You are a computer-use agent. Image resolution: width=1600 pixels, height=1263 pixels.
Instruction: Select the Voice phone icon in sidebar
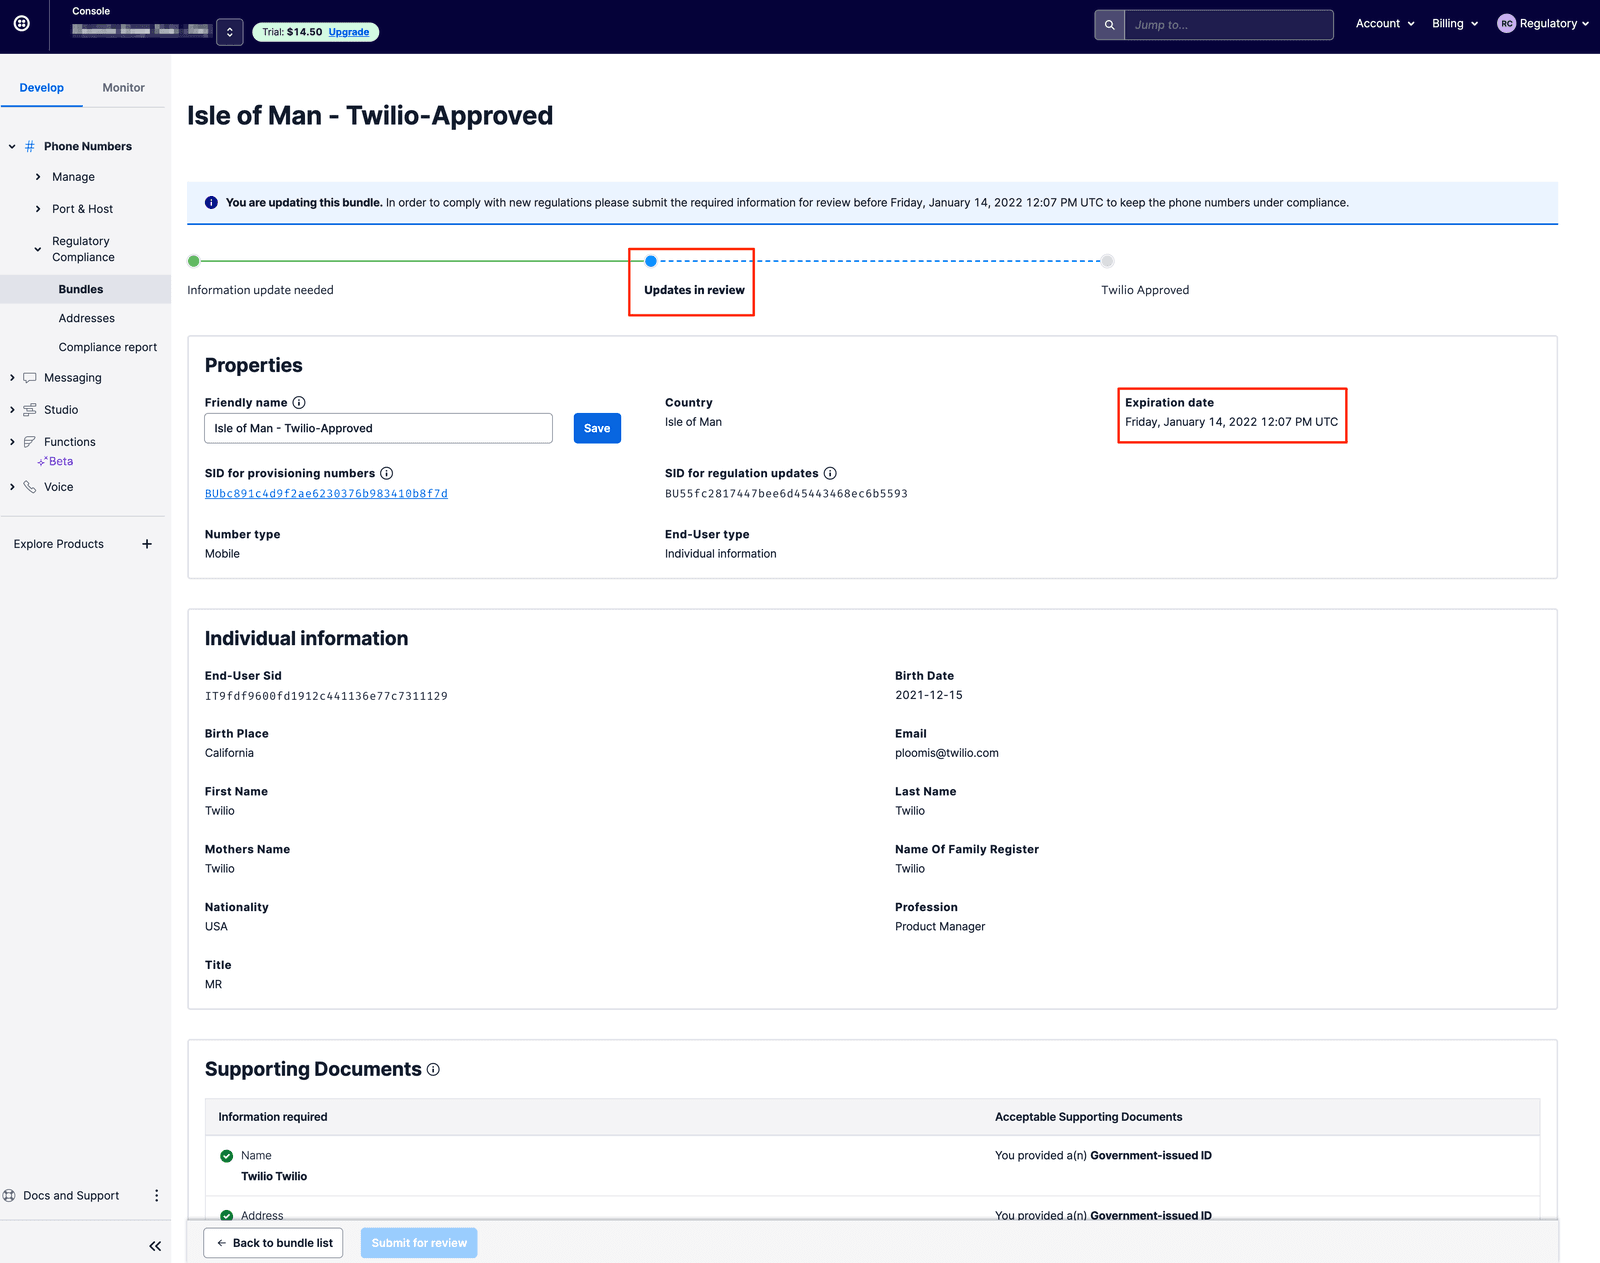click(29, 487)
